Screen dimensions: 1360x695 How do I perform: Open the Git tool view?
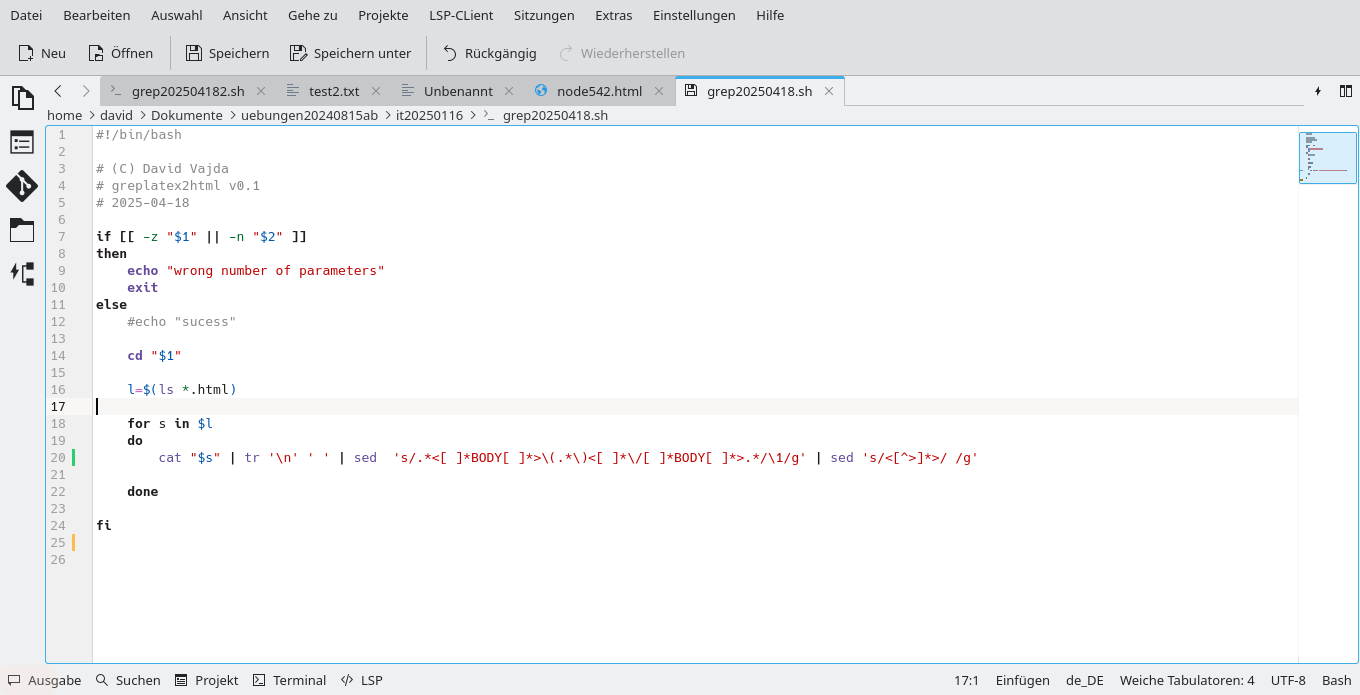[21, 186]
